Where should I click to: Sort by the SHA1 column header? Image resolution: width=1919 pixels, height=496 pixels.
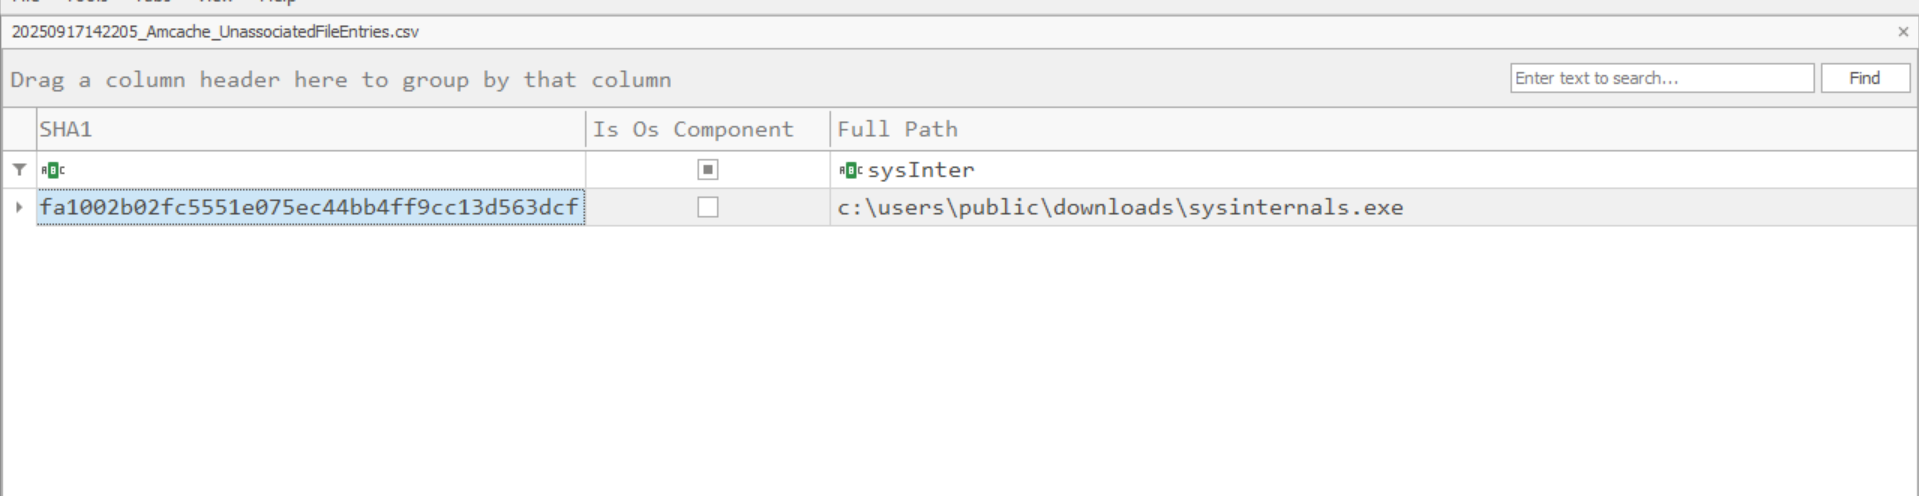(311, 129)
